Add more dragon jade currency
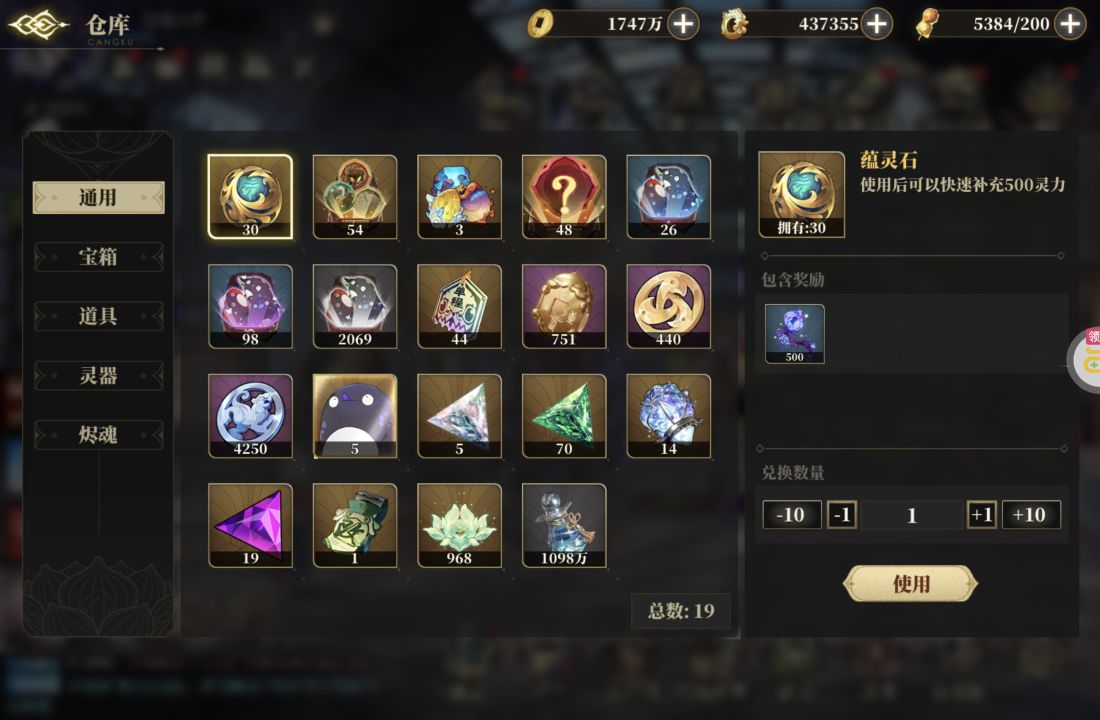Image resolution: width=1100 pixels, height=720 pixels. [x=876, y=24]
